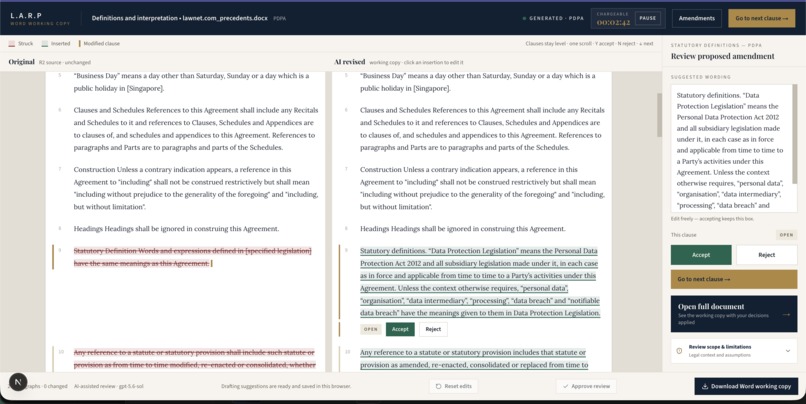Click the sidebar OPEN status tag
Viewport: 806px width, 404px height.
coord(786,235)
